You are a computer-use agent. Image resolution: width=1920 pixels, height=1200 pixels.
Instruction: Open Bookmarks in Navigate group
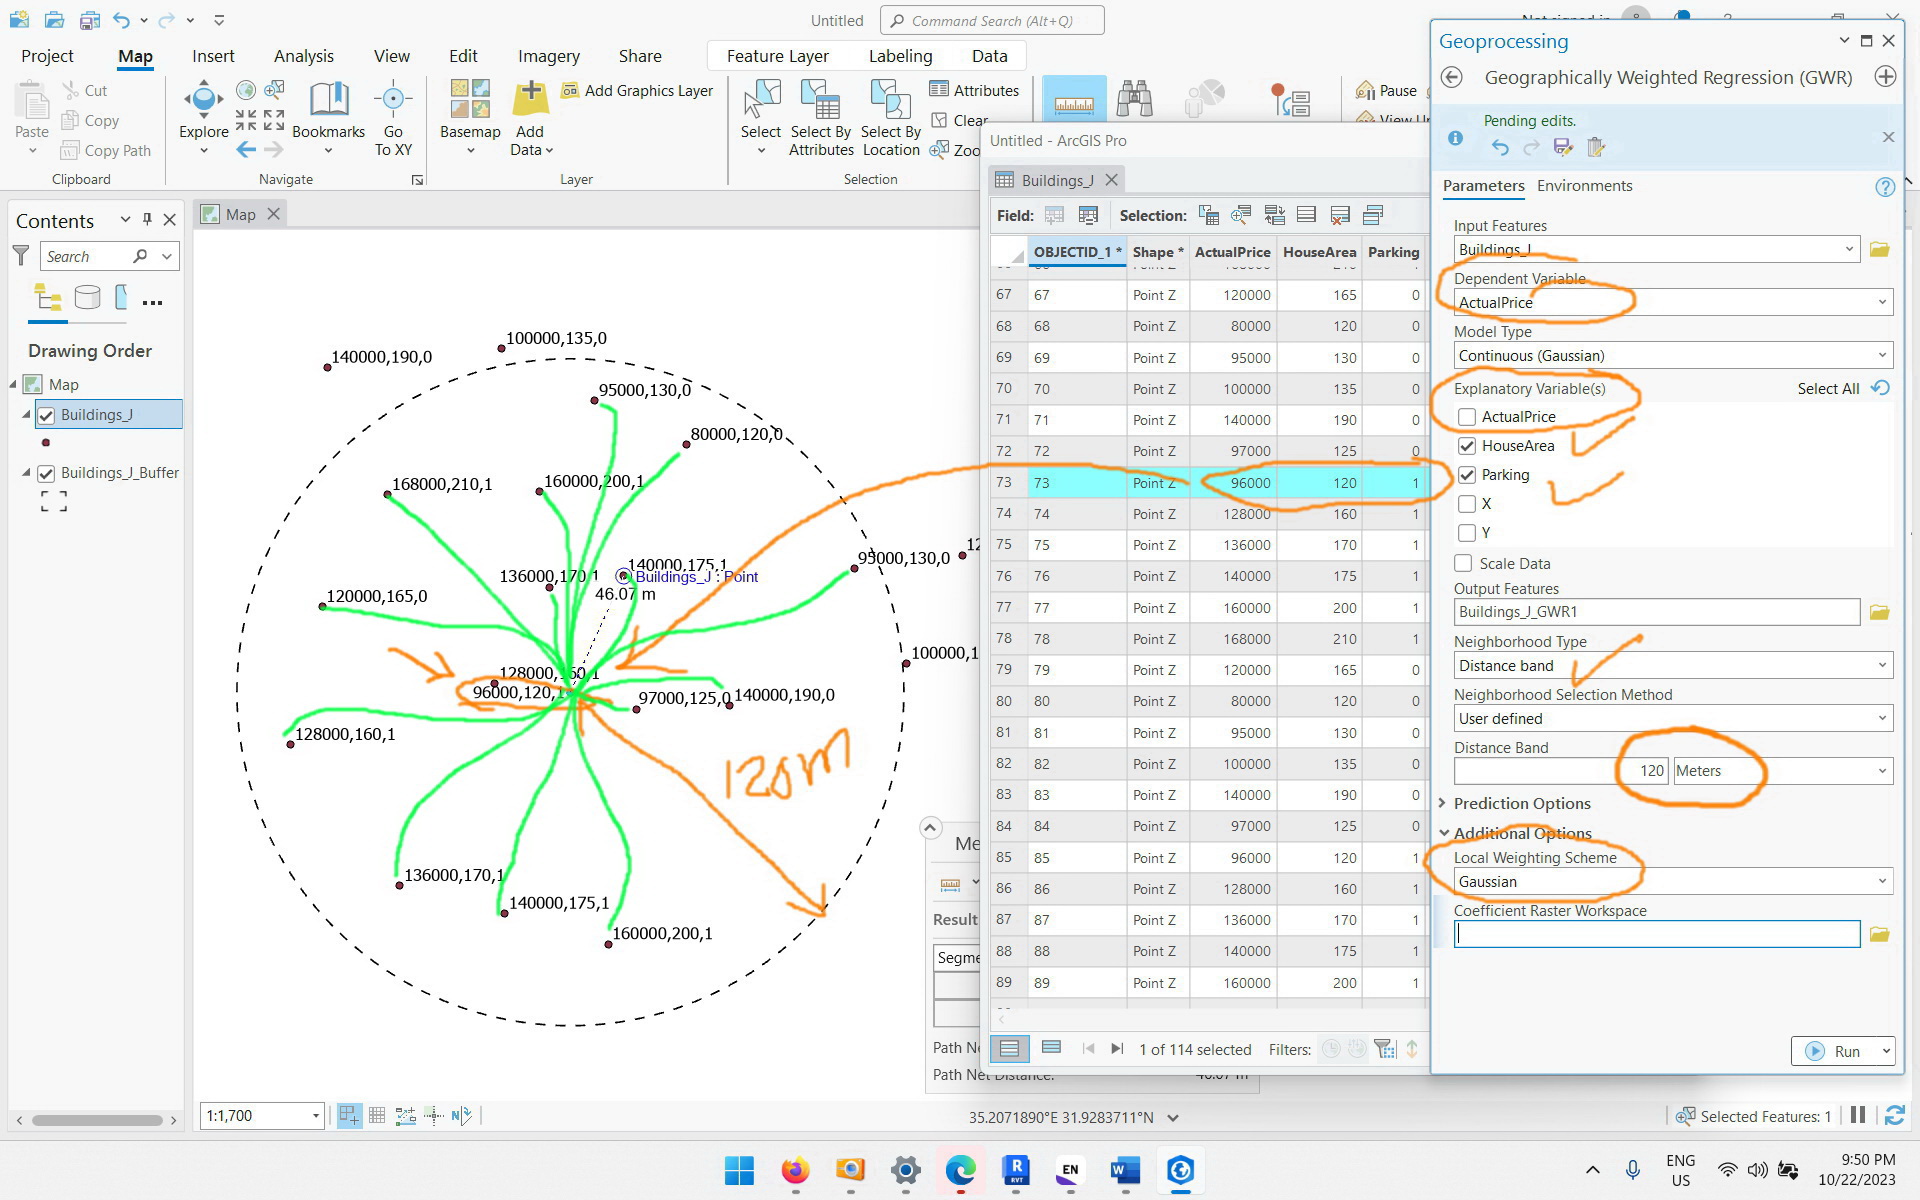[328, 110]
